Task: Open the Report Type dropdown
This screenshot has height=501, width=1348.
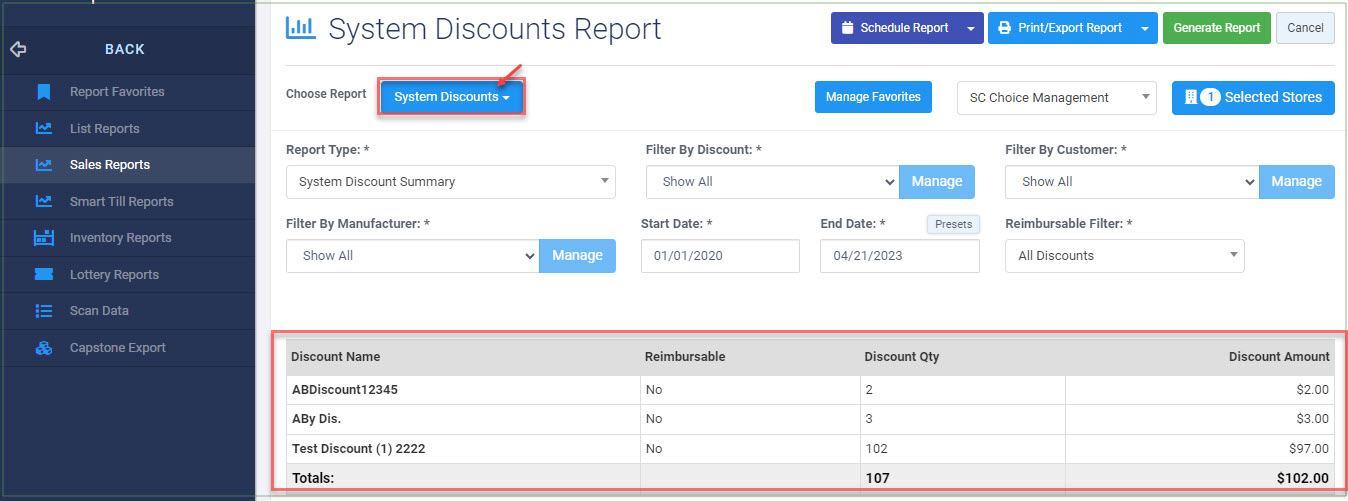Action: (451, 182)
